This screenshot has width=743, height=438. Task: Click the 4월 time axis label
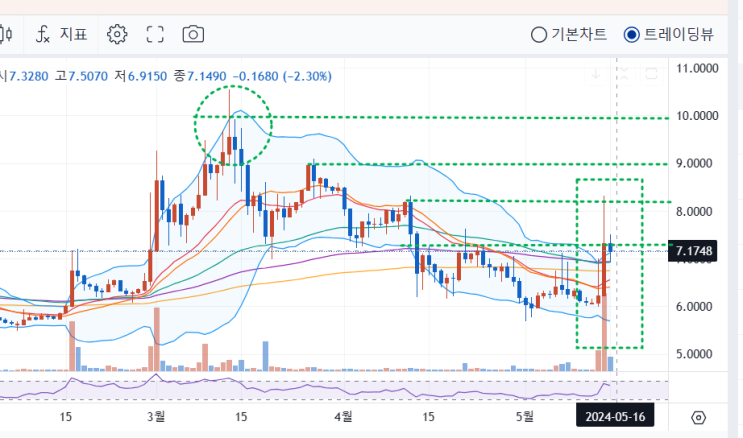pos(343,417)
